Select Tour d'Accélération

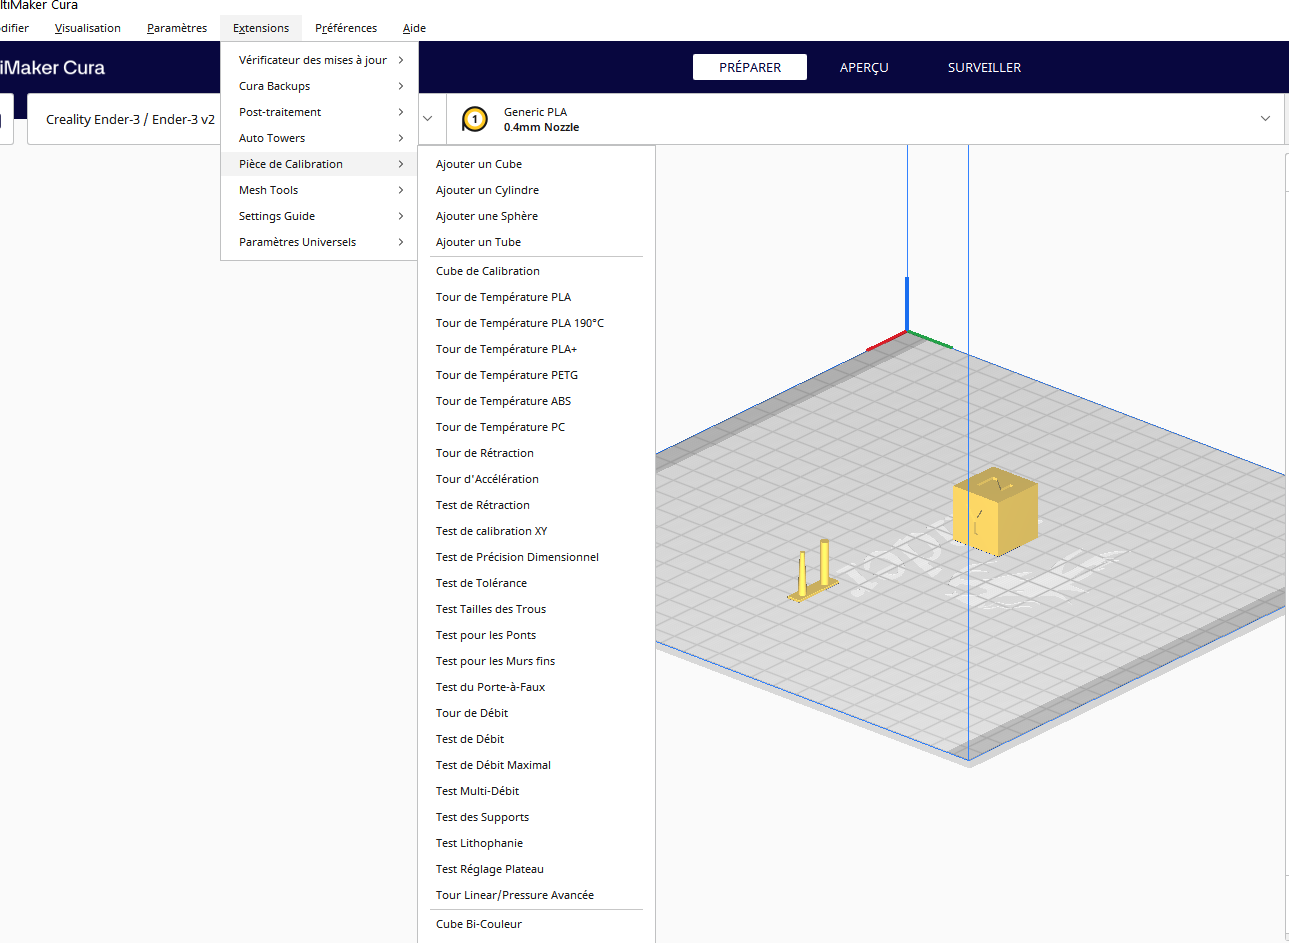coord(536,479)
